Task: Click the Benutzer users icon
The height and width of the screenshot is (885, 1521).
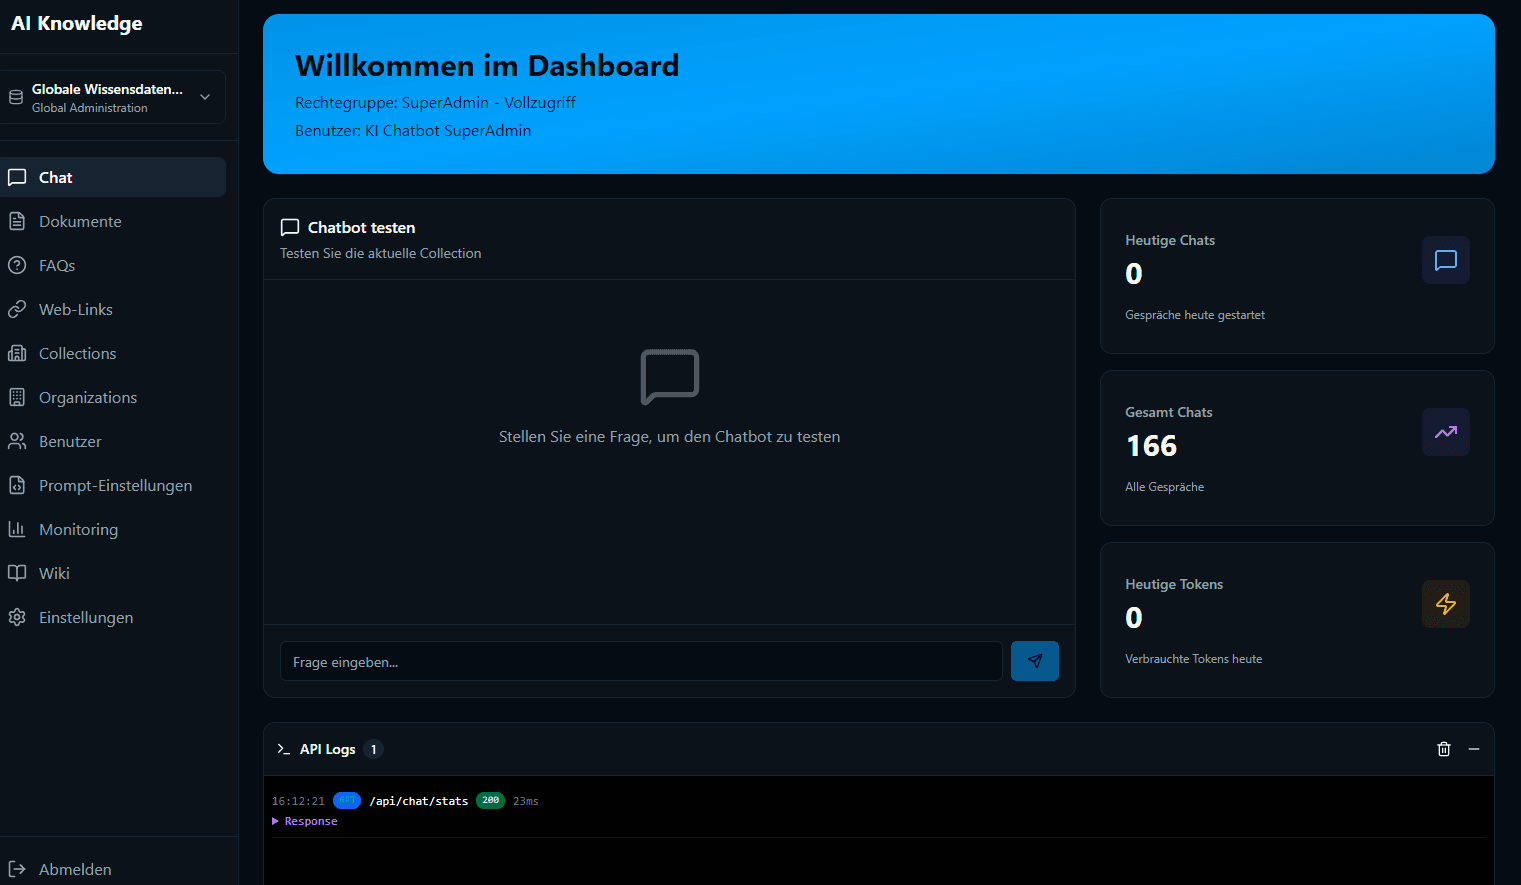Action: [x=17, y=441]
